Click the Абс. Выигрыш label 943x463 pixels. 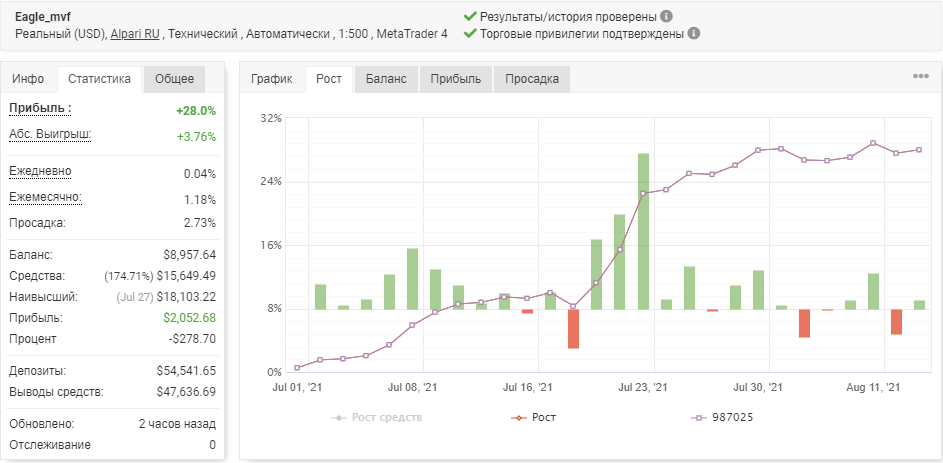[x=50, y=134]
